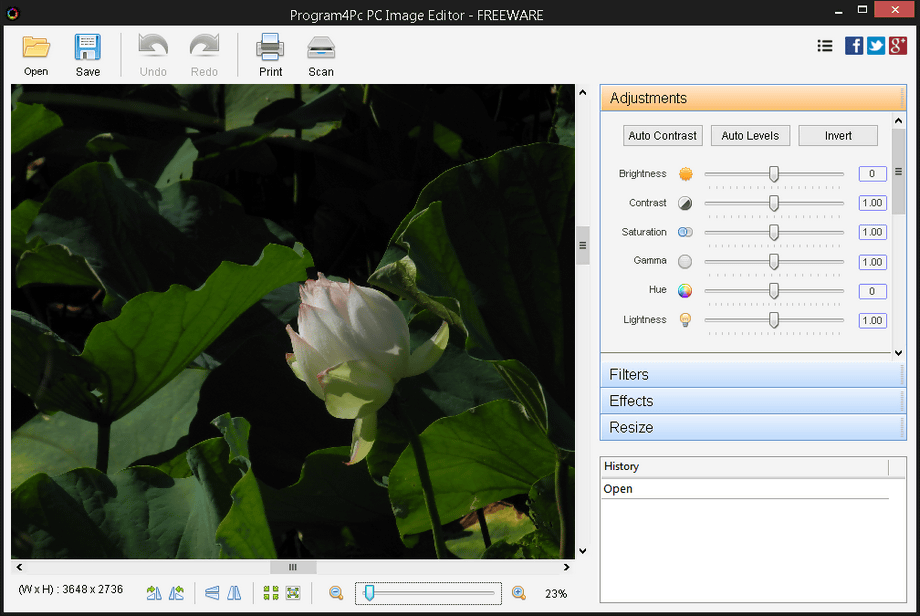Screen dimensions: 920x616
Task: Select the Open entry in History
Action: pyautogui.click(x=745, y=489)
